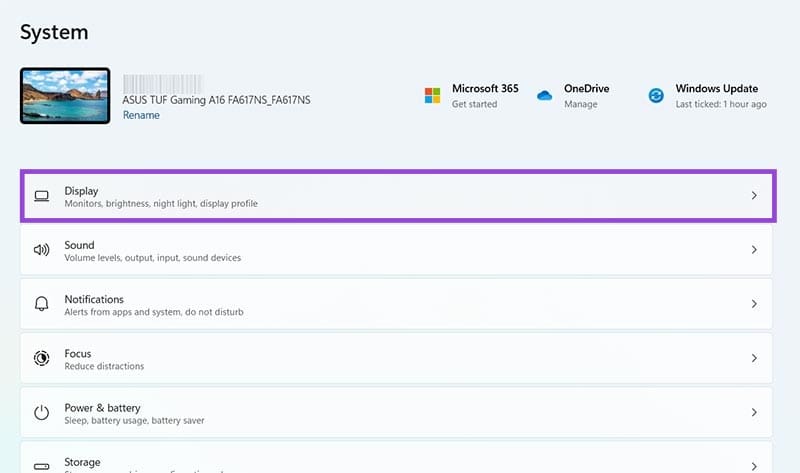Click the Power & battery icon

[42, 412]
